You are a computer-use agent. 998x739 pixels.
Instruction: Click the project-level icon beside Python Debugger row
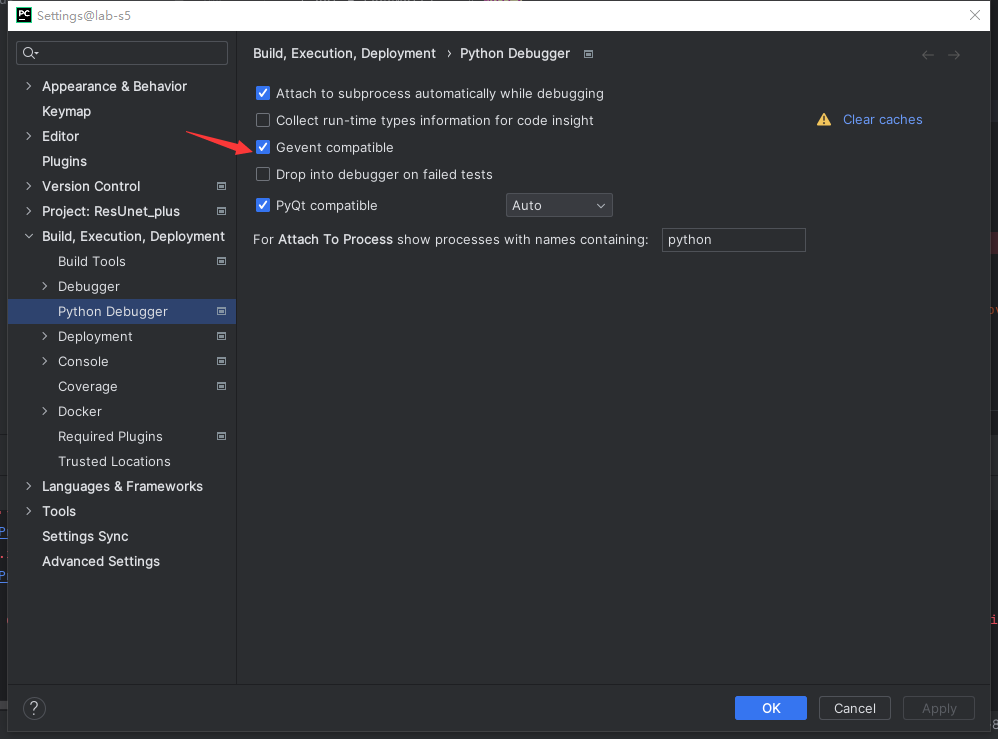click(x=221, y=311)
